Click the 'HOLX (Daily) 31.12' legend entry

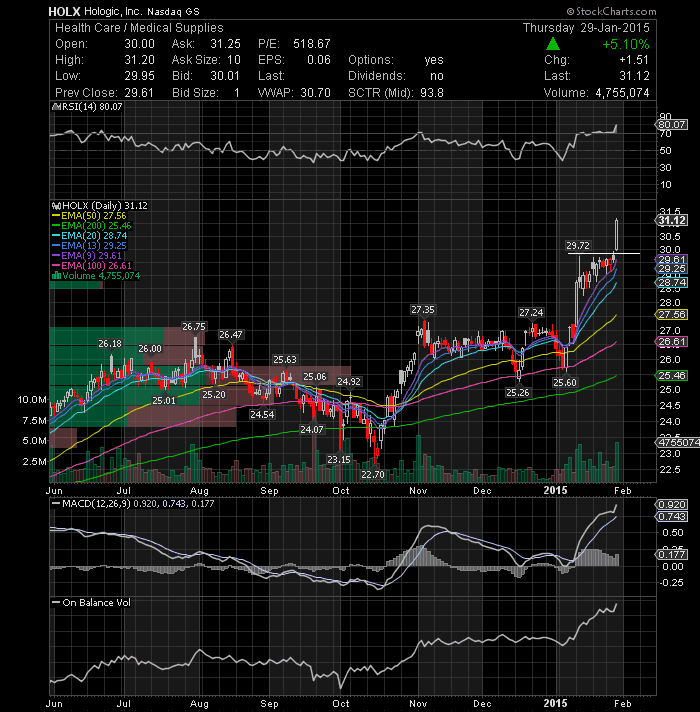[100, 206]
